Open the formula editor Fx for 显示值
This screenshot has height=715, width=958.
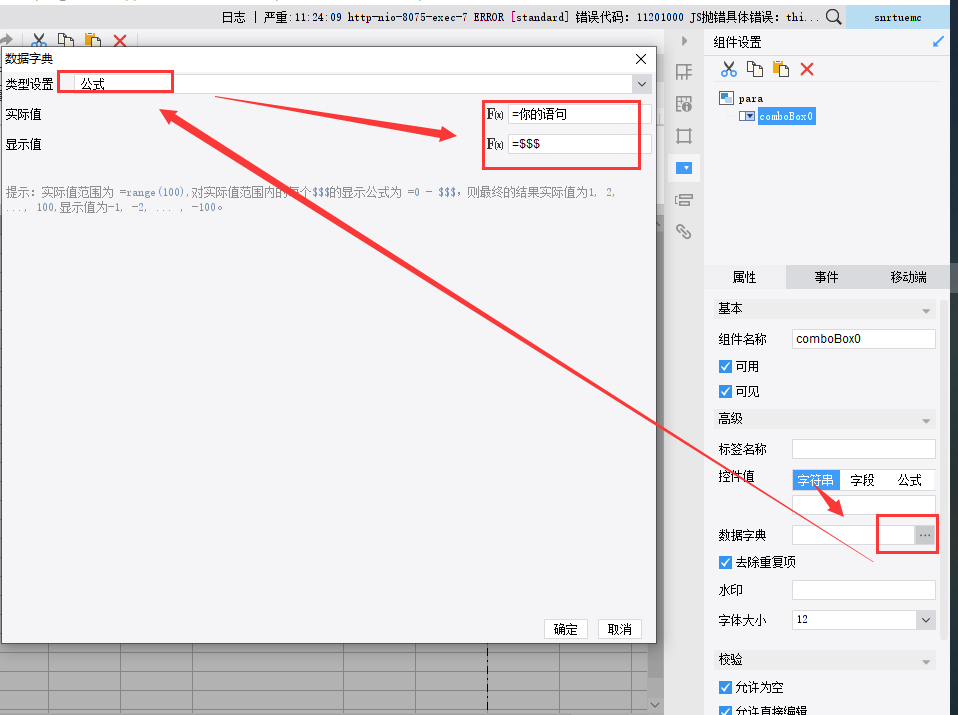click(x=495, y=144)
